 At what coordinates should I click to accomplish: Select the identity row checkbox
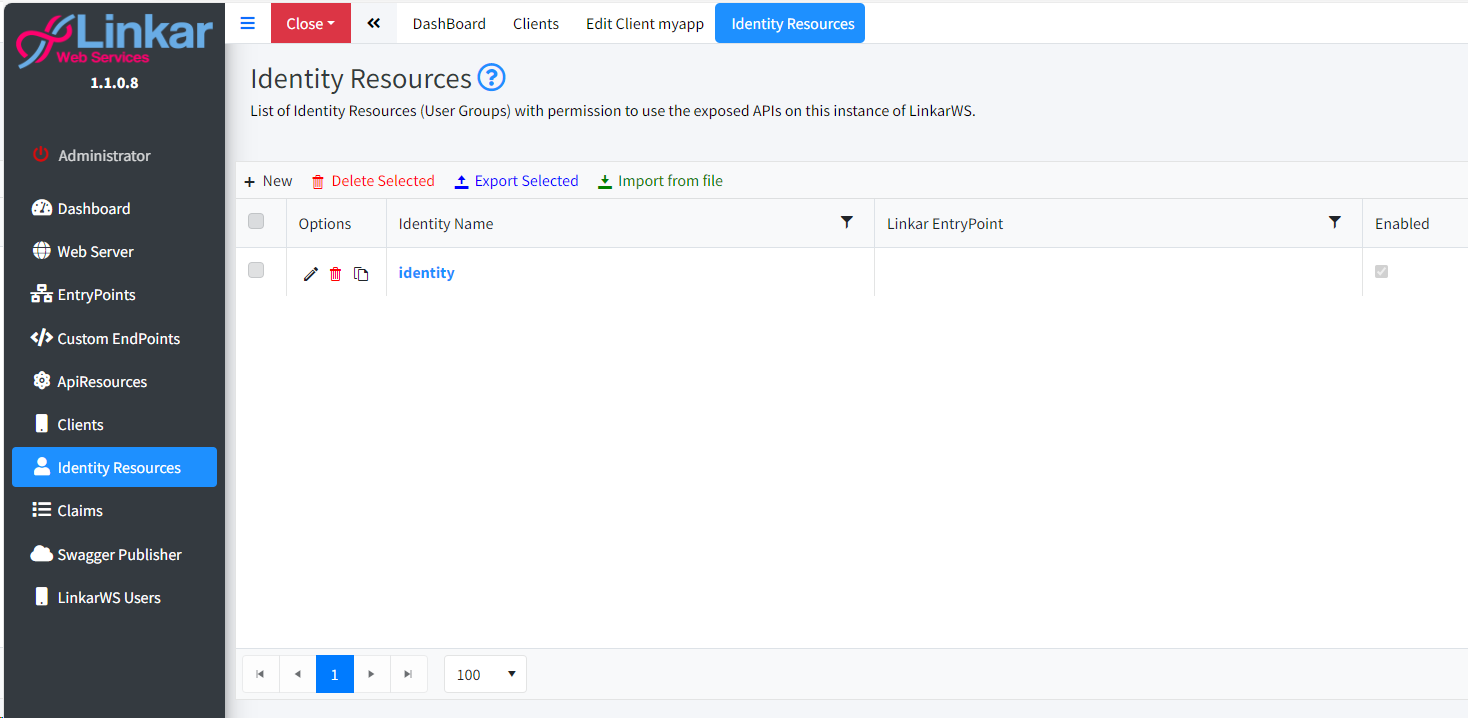click(x=256, y=270)
